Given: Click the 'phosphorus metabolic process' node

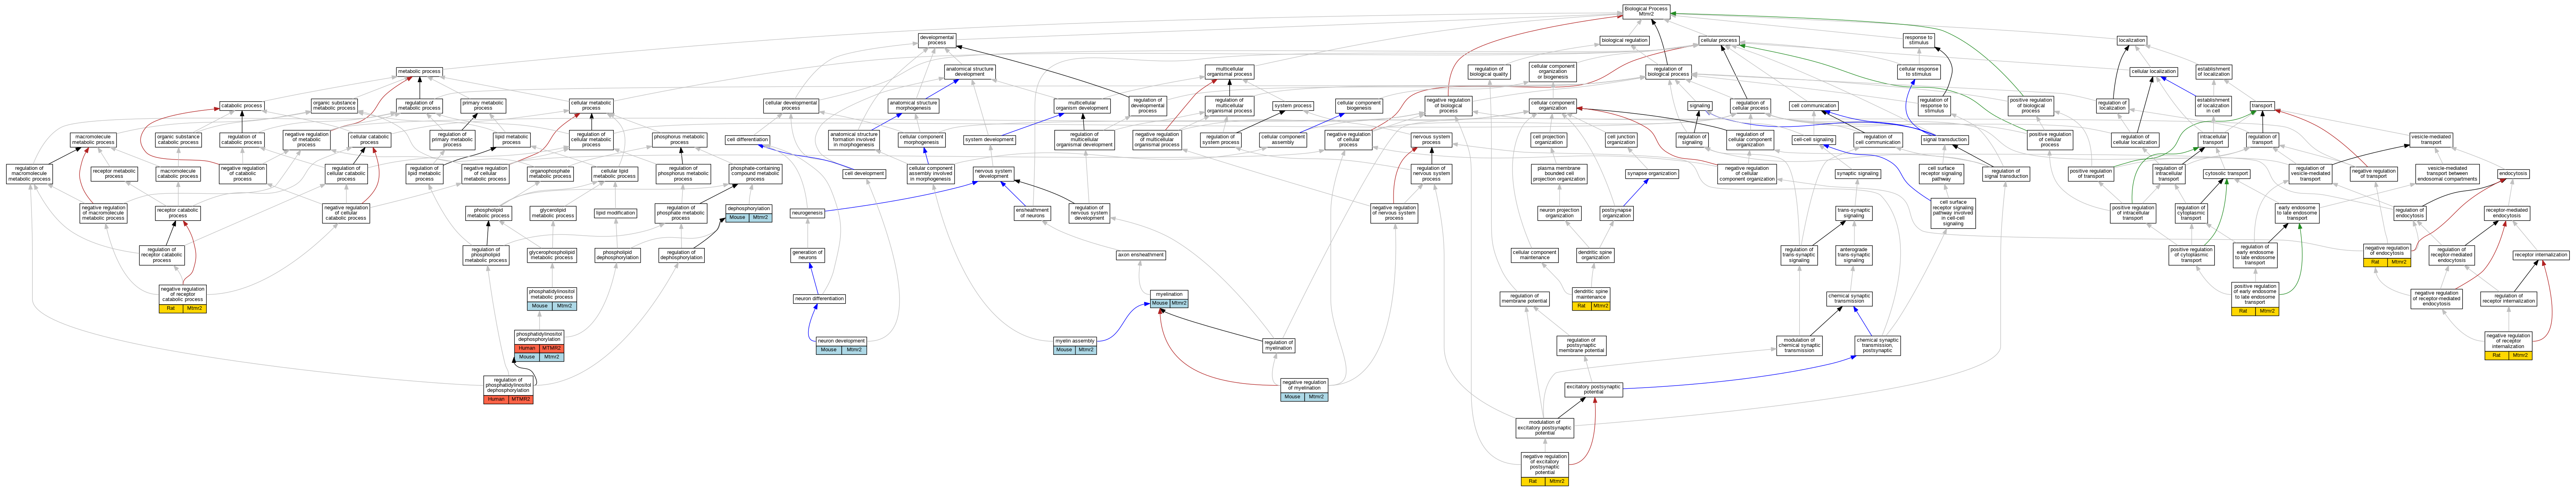Looking at the screenshot, I should click(x=679, y=139).
